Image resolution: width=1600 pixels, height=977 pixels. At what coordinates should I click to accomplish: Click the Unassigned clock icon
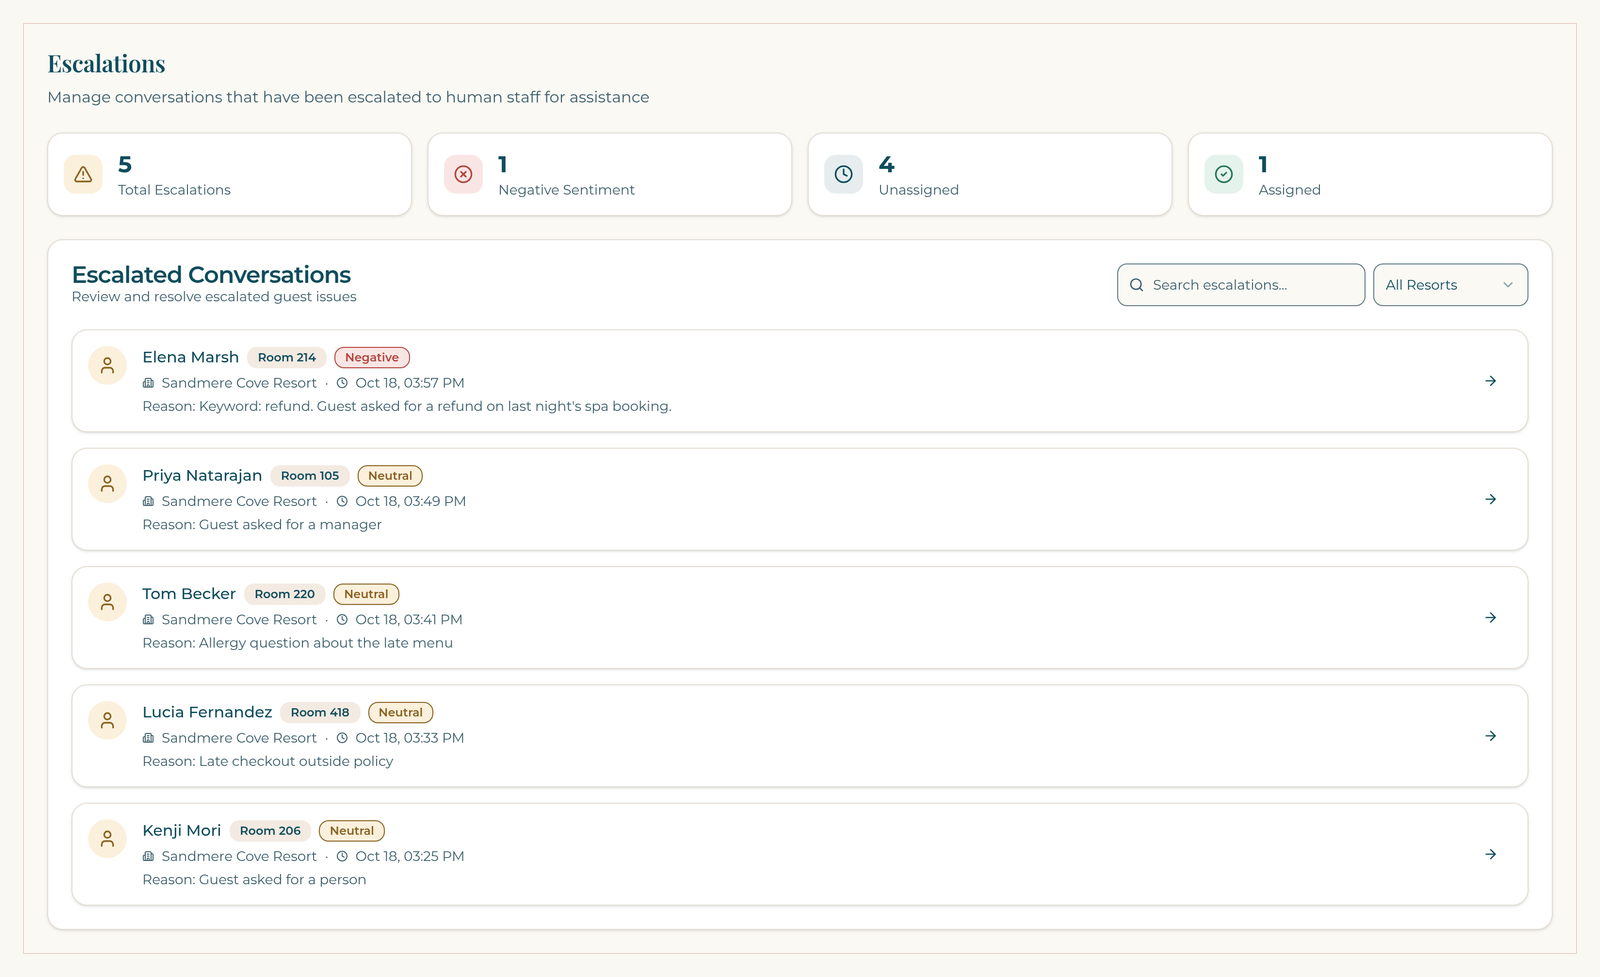coord(843,174)
